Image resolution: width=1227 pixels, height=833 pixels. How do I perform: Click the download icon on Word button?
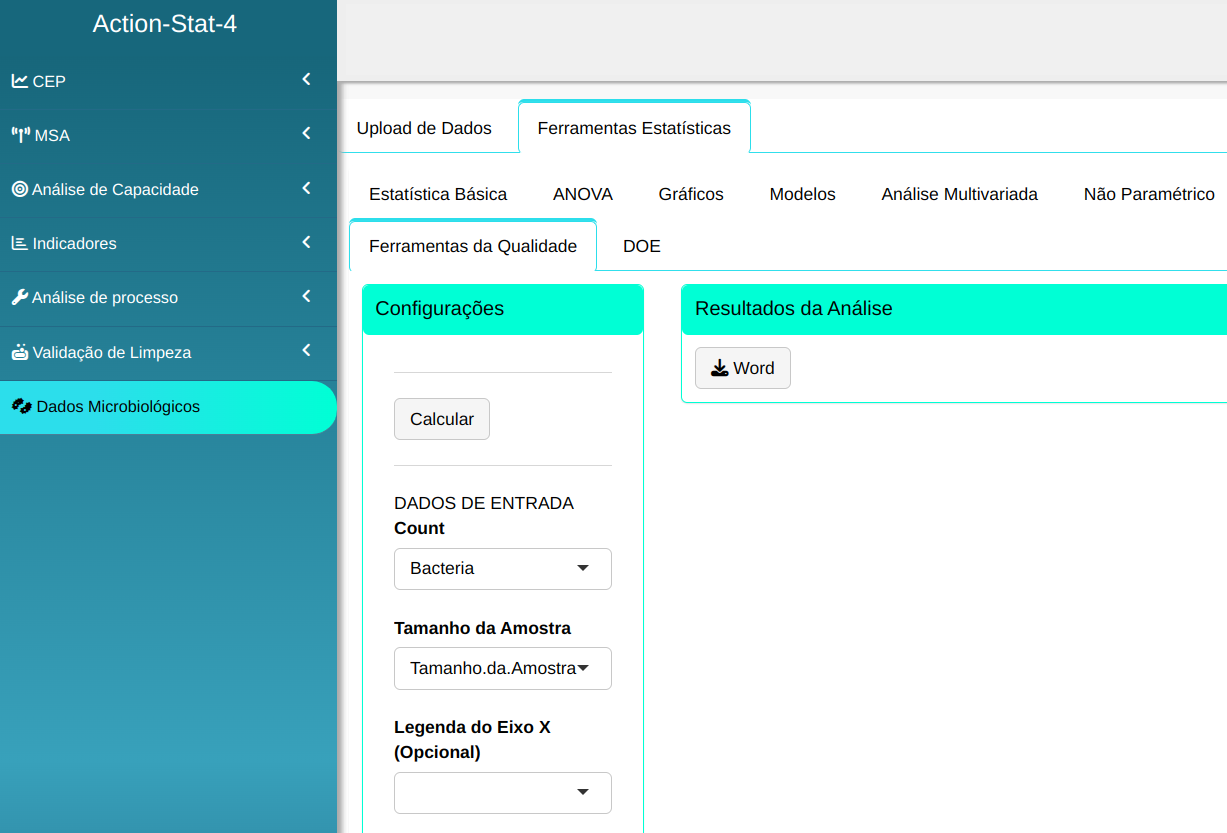point(719,368)
